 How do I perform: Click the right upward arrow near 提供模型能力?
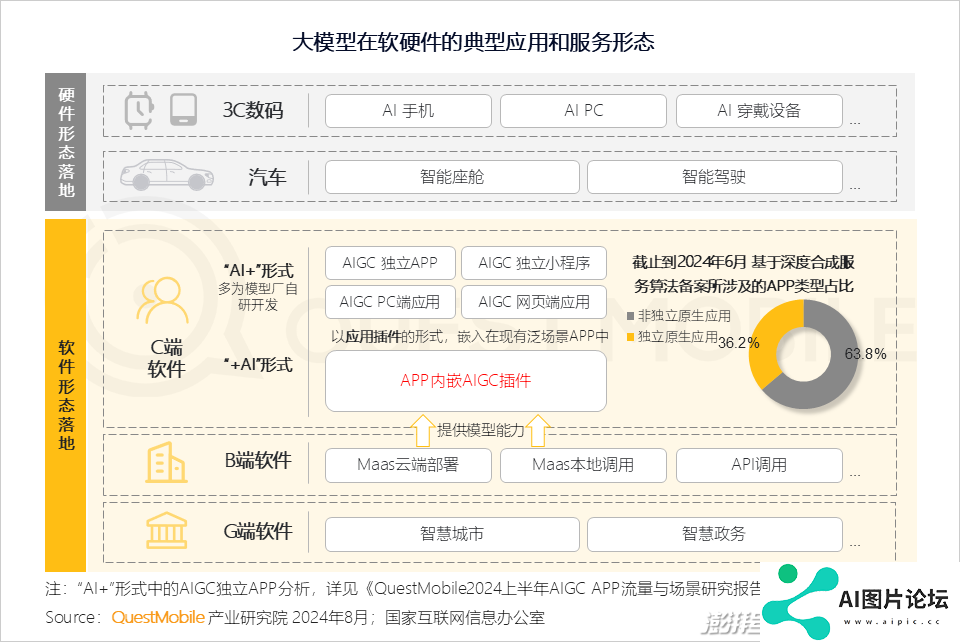pyautogui.click(x=538, y=430)
